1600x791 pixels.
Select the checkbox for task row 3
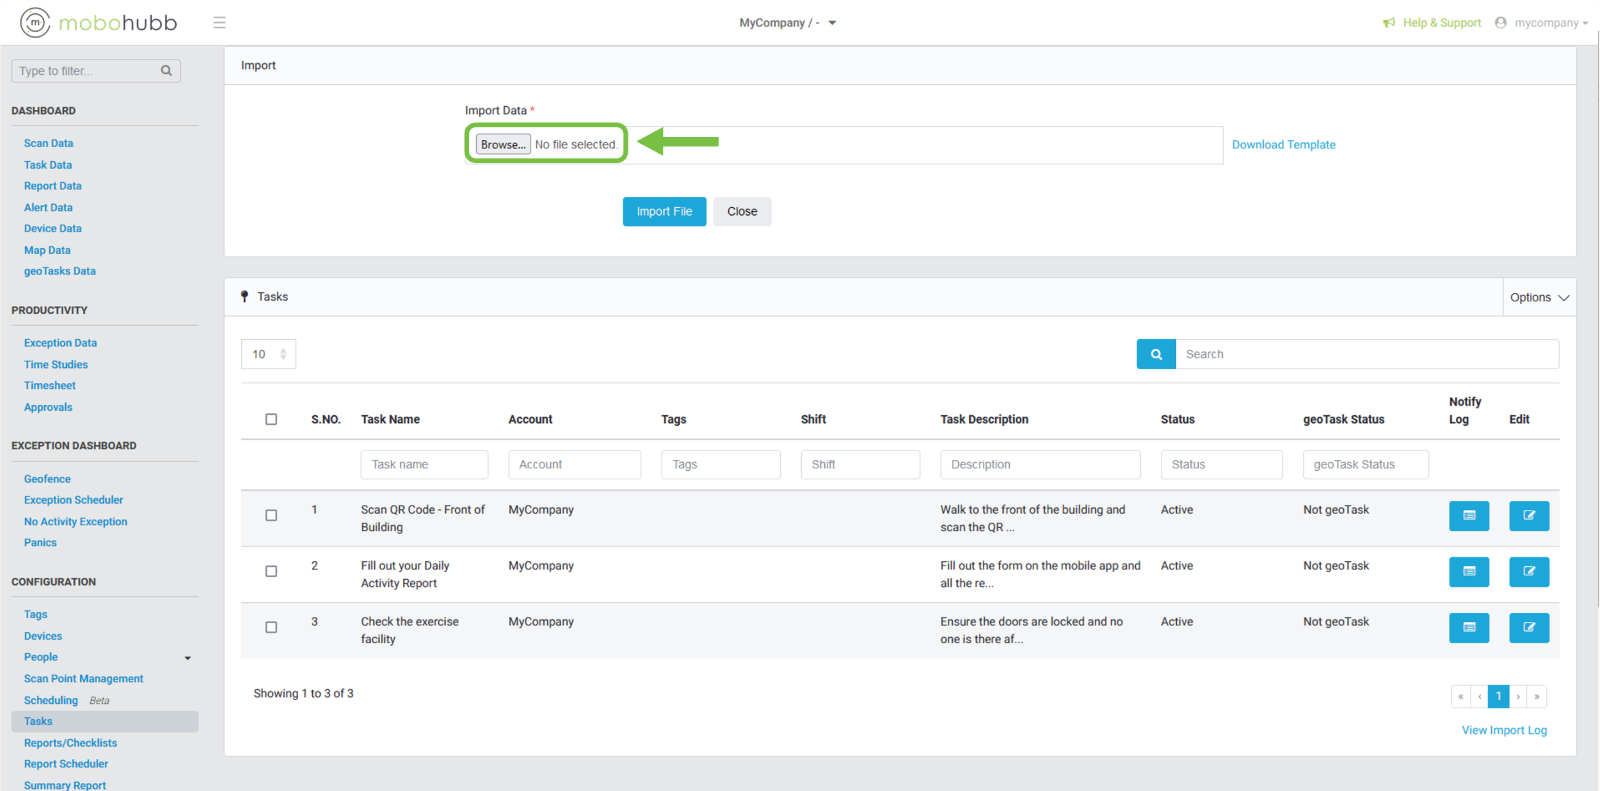[x=271, y=628]
